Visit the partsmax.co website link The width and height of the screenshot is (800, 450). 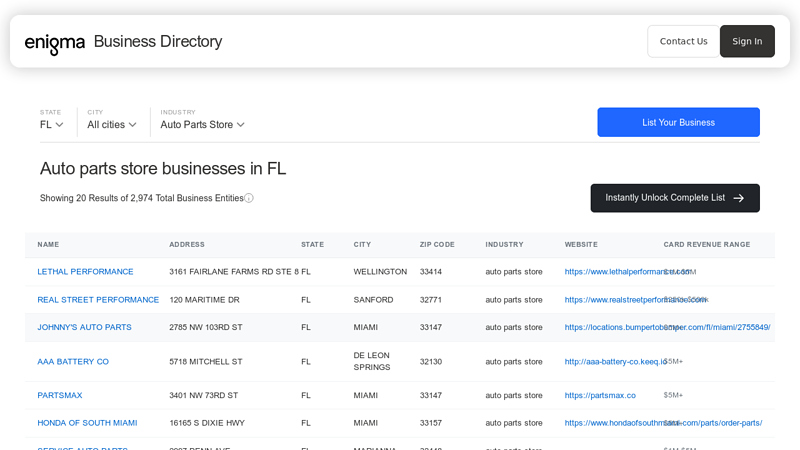(600, 395)
